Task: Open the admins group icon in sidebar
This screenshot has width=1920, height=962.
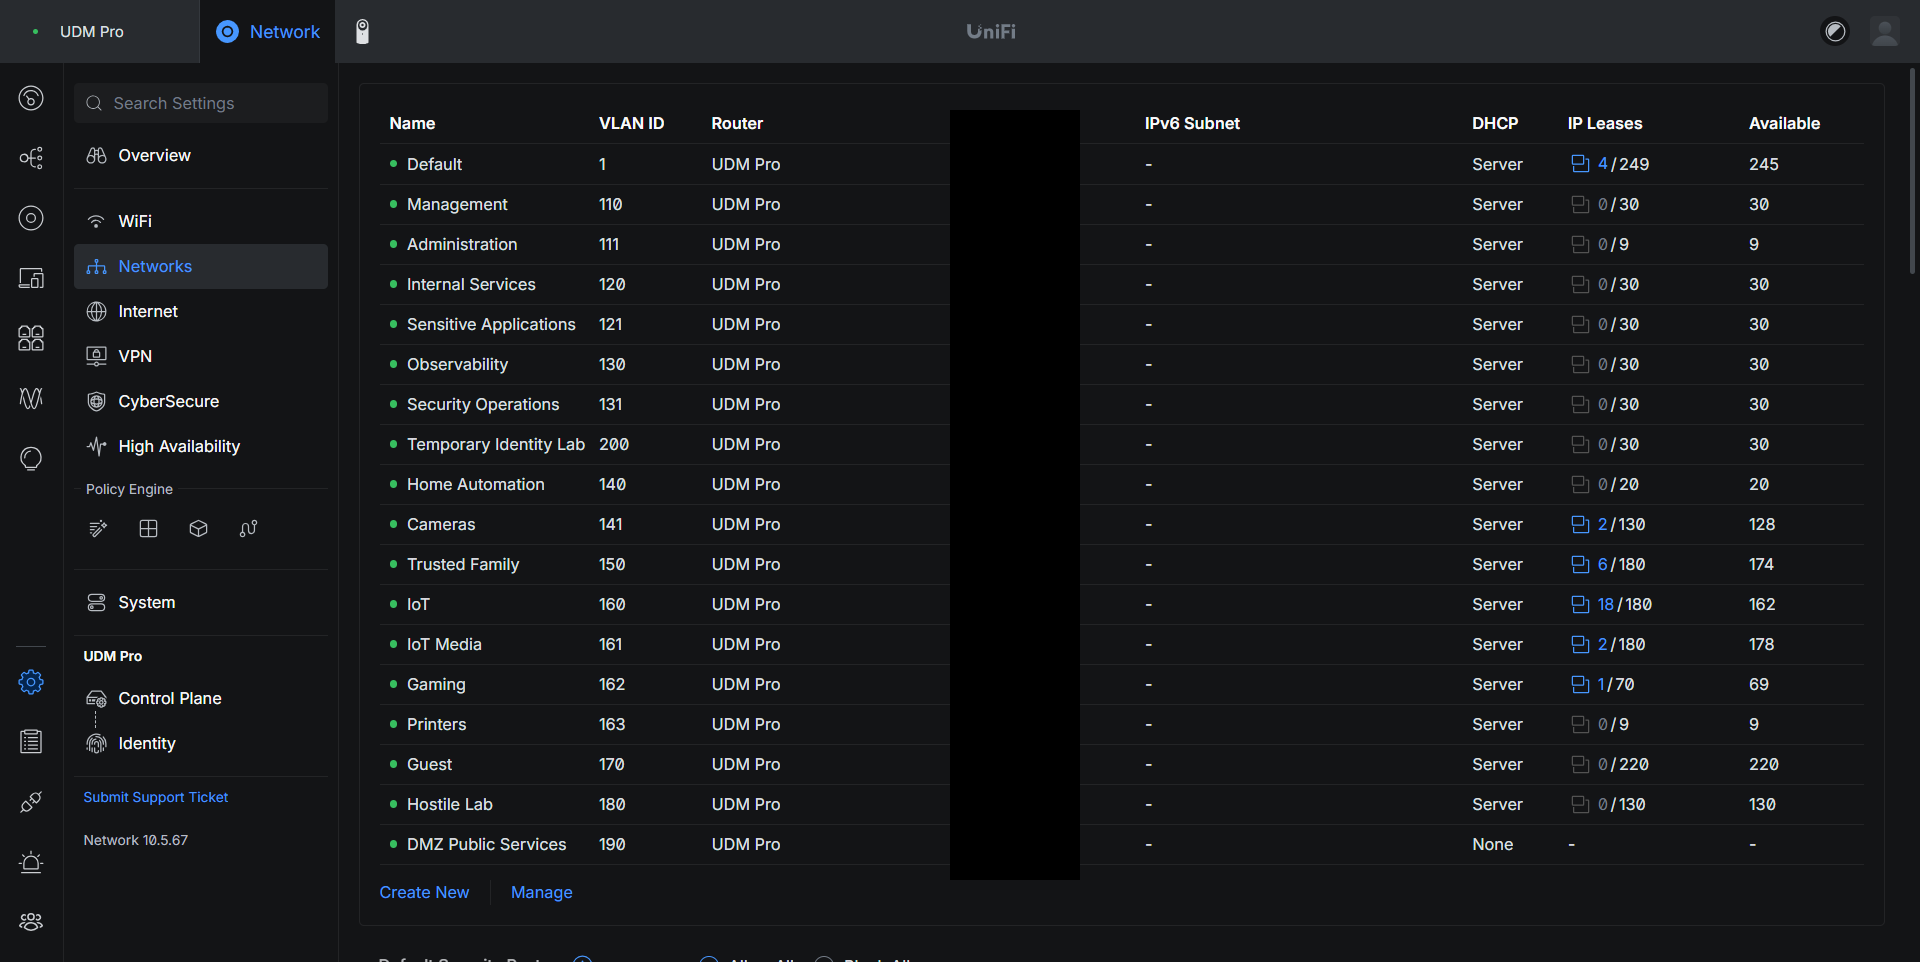Action: tap(31, 922)
